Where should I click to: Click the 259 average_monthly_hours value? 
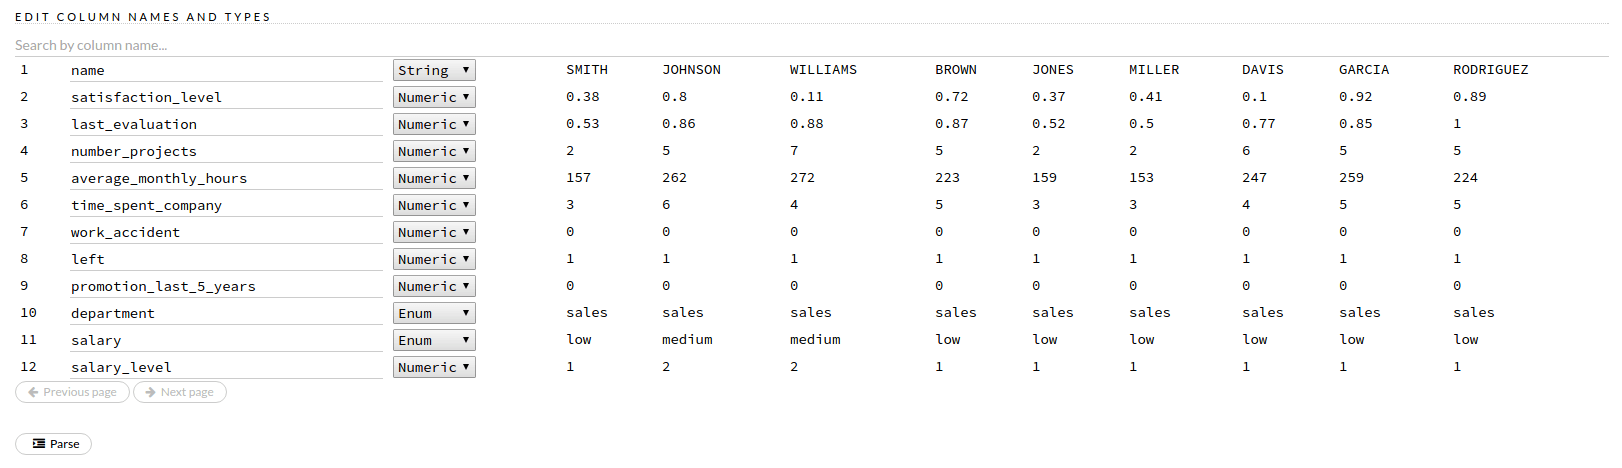click(1351, 178)
